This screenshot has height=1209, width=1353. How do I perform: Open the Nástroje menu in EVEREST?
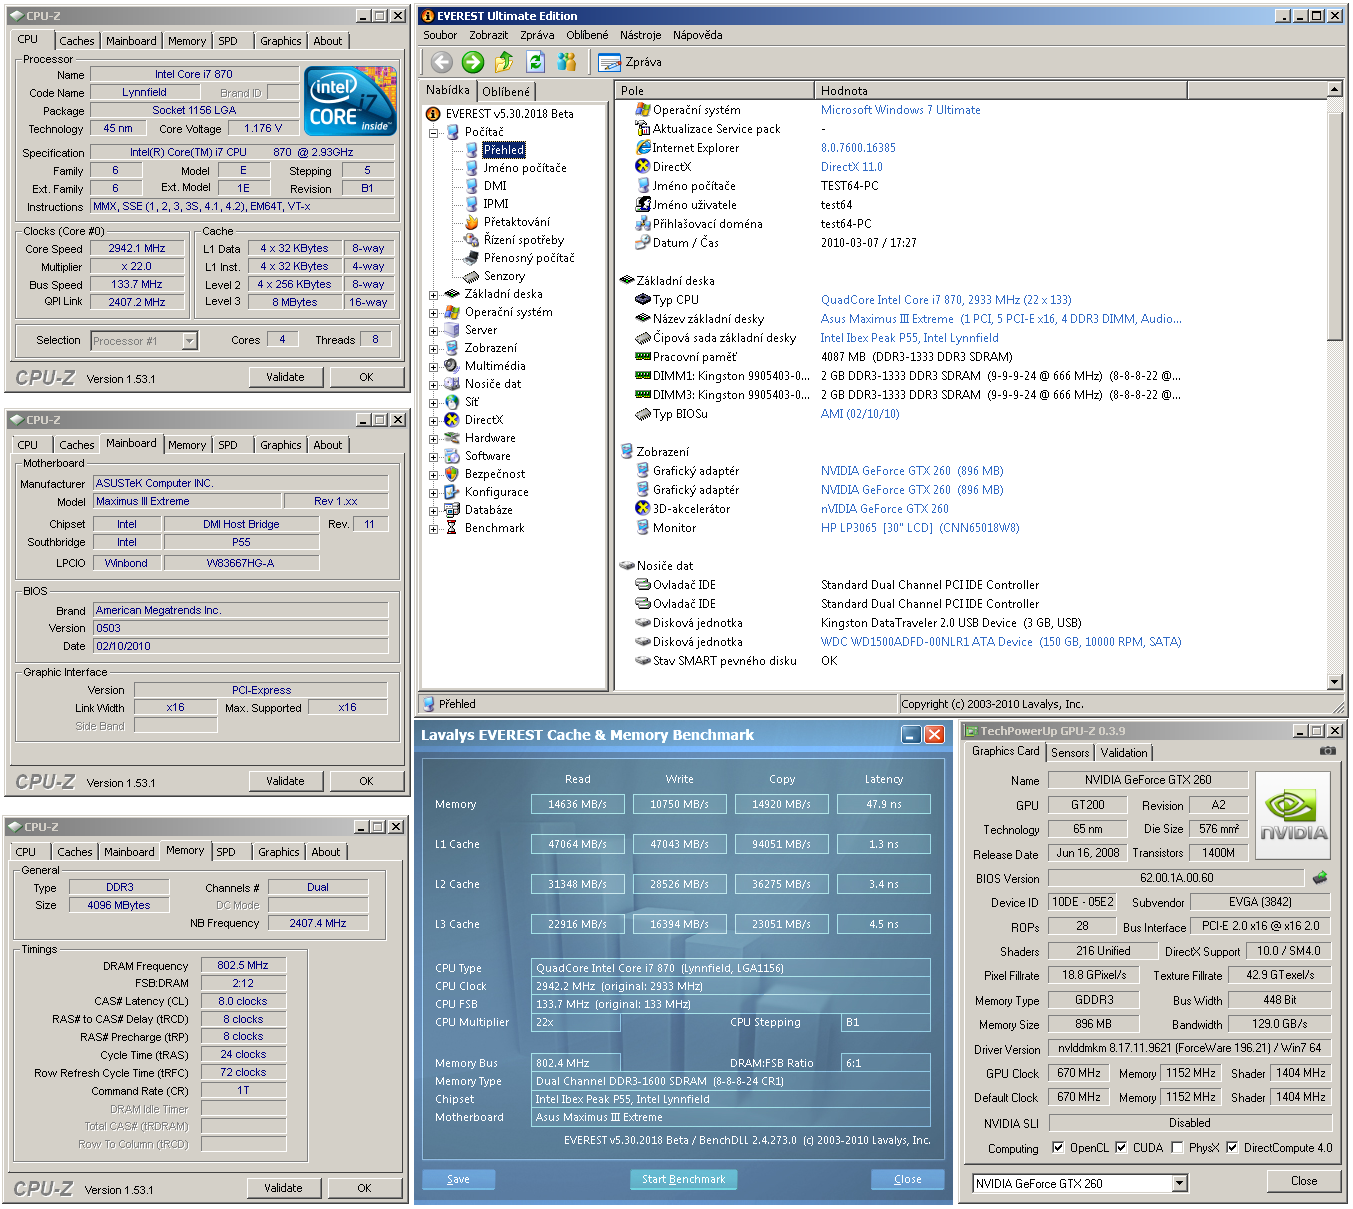tap(640, 35)
